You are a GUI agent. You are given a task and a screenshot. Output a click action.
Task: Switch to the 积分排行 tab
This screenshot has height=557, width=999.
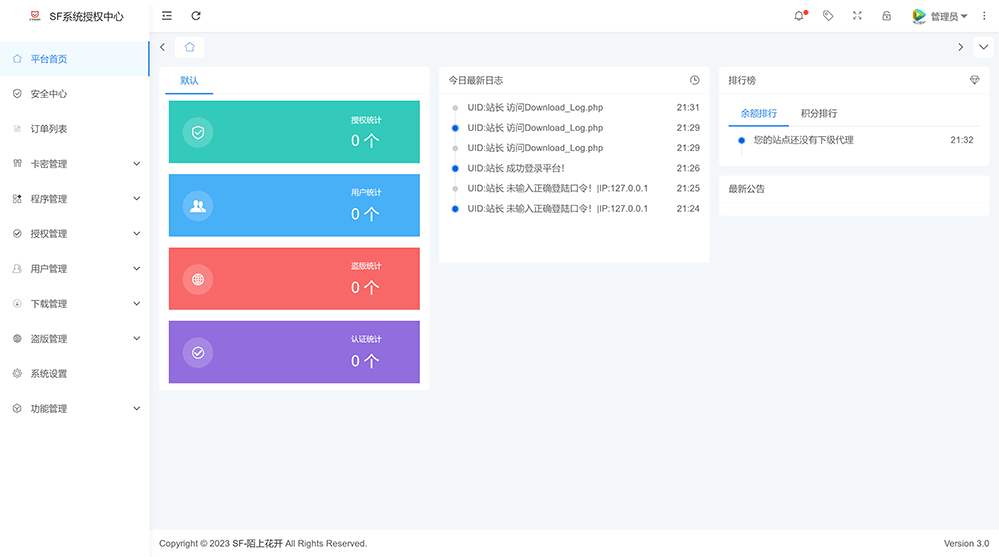pyautogui.click(x=819, y=113)
